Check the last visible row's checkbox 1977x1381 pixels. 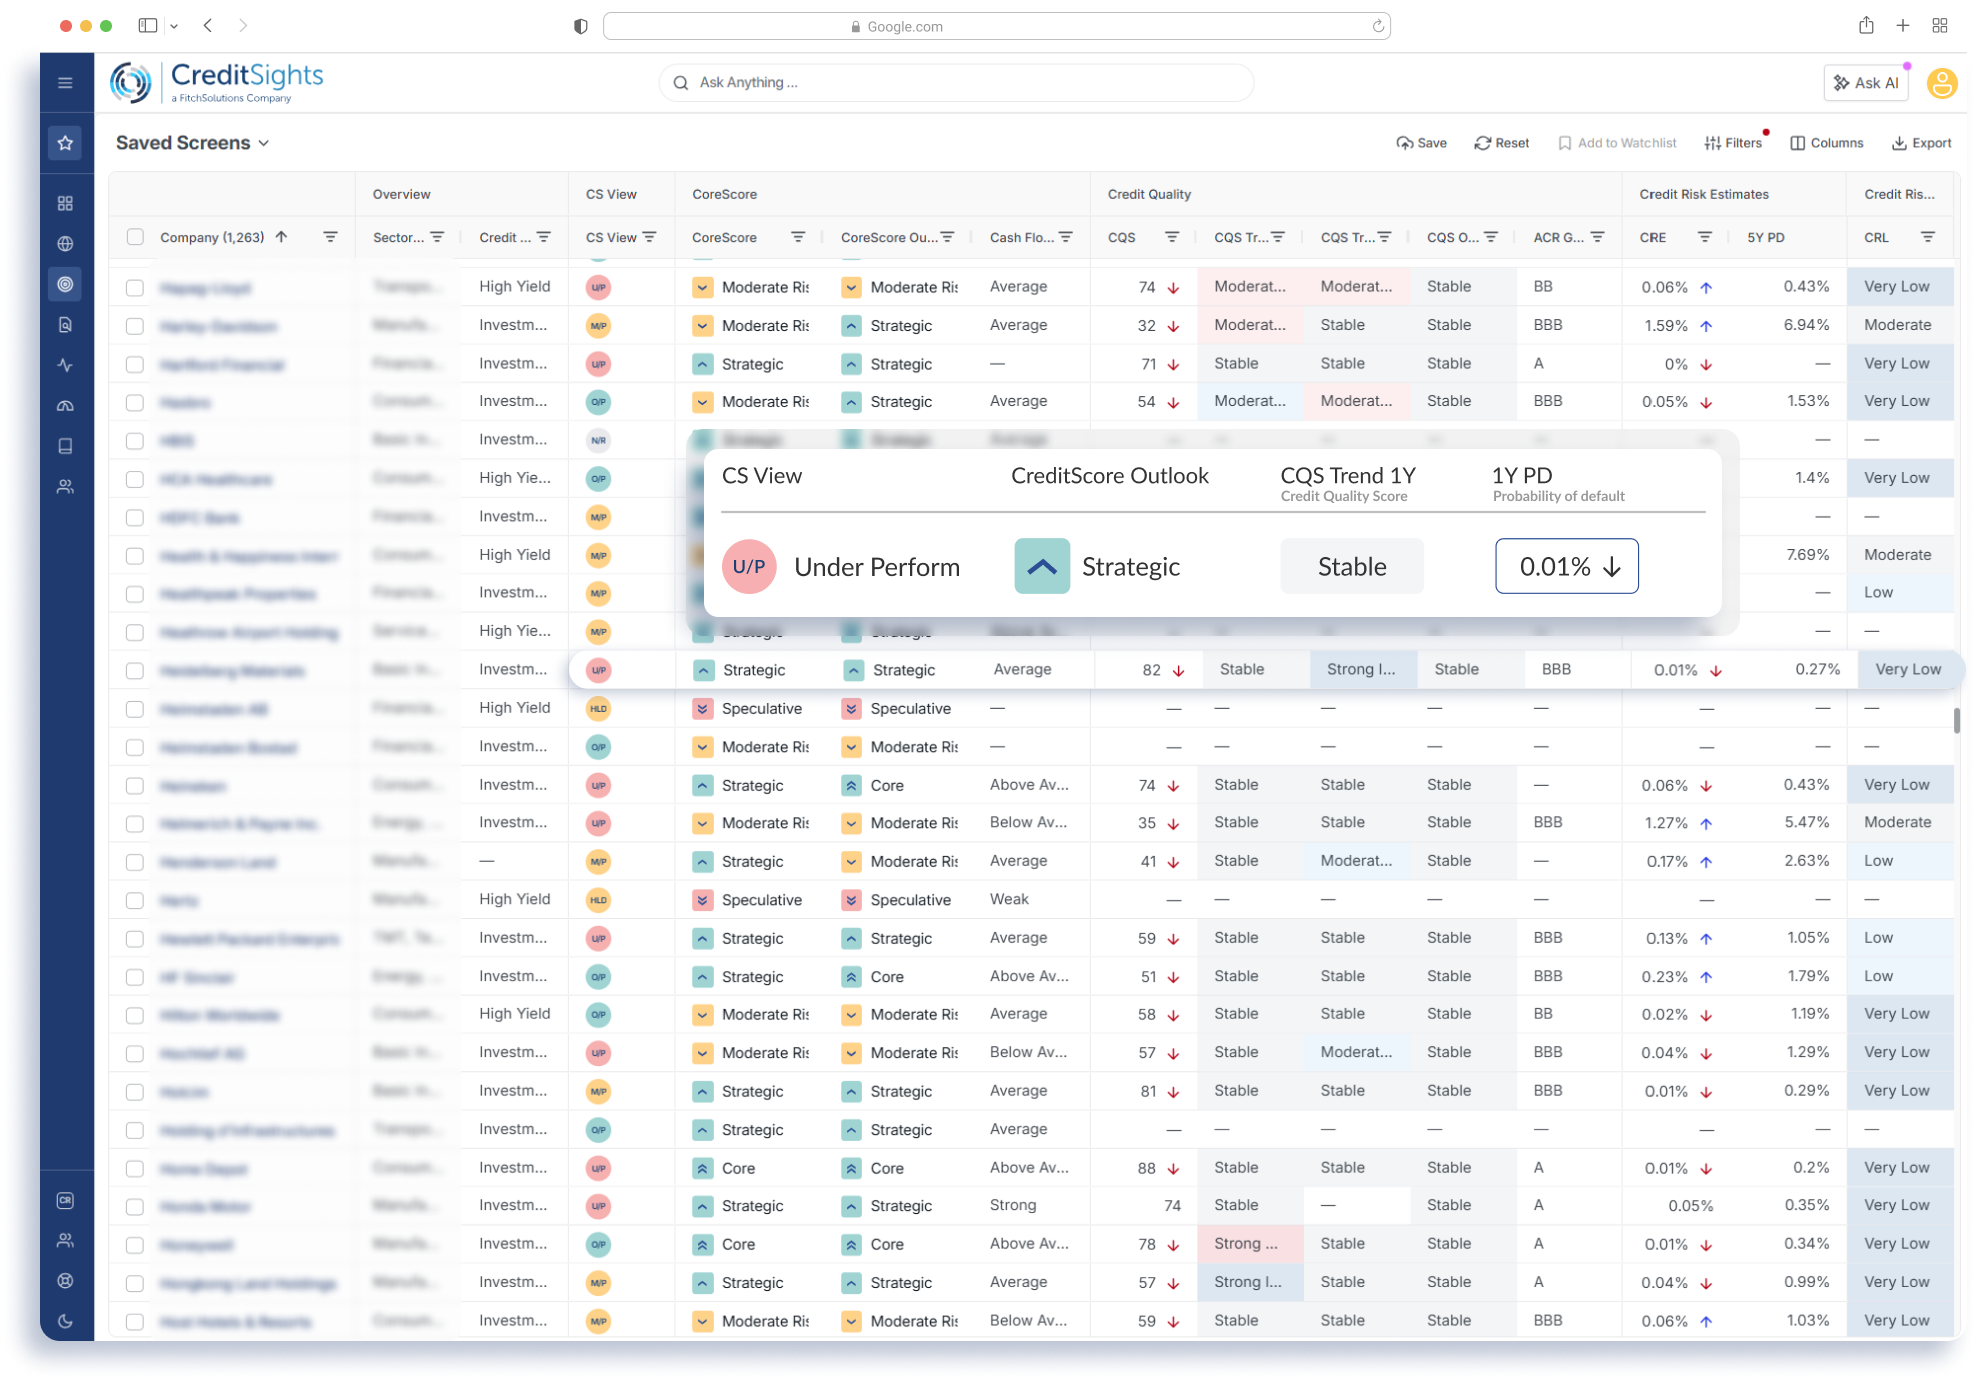(135, 1322)
